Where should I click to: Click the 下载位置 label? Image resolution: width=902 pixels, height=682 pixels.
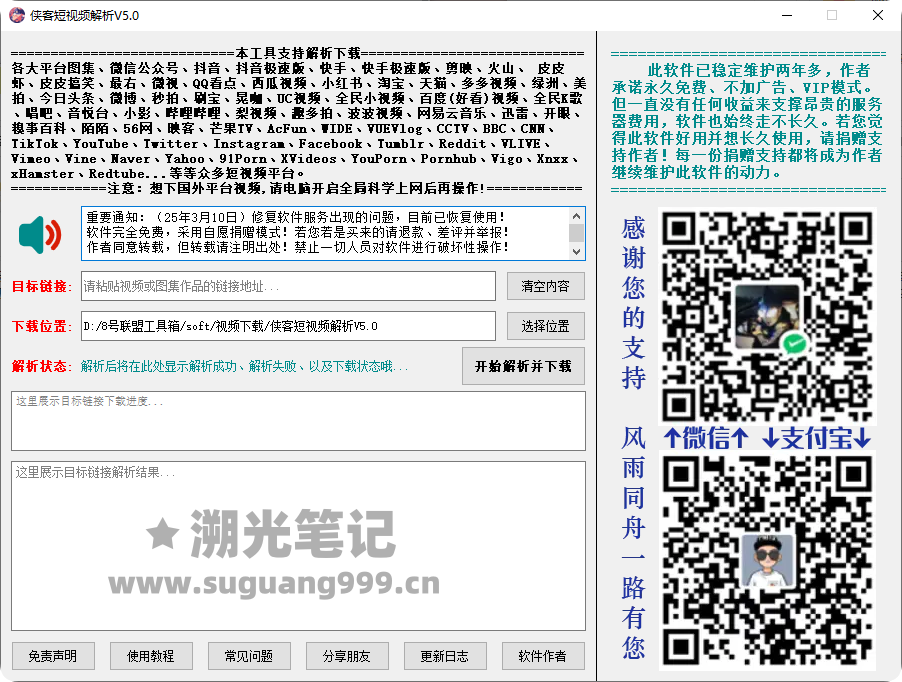[41, 327]
